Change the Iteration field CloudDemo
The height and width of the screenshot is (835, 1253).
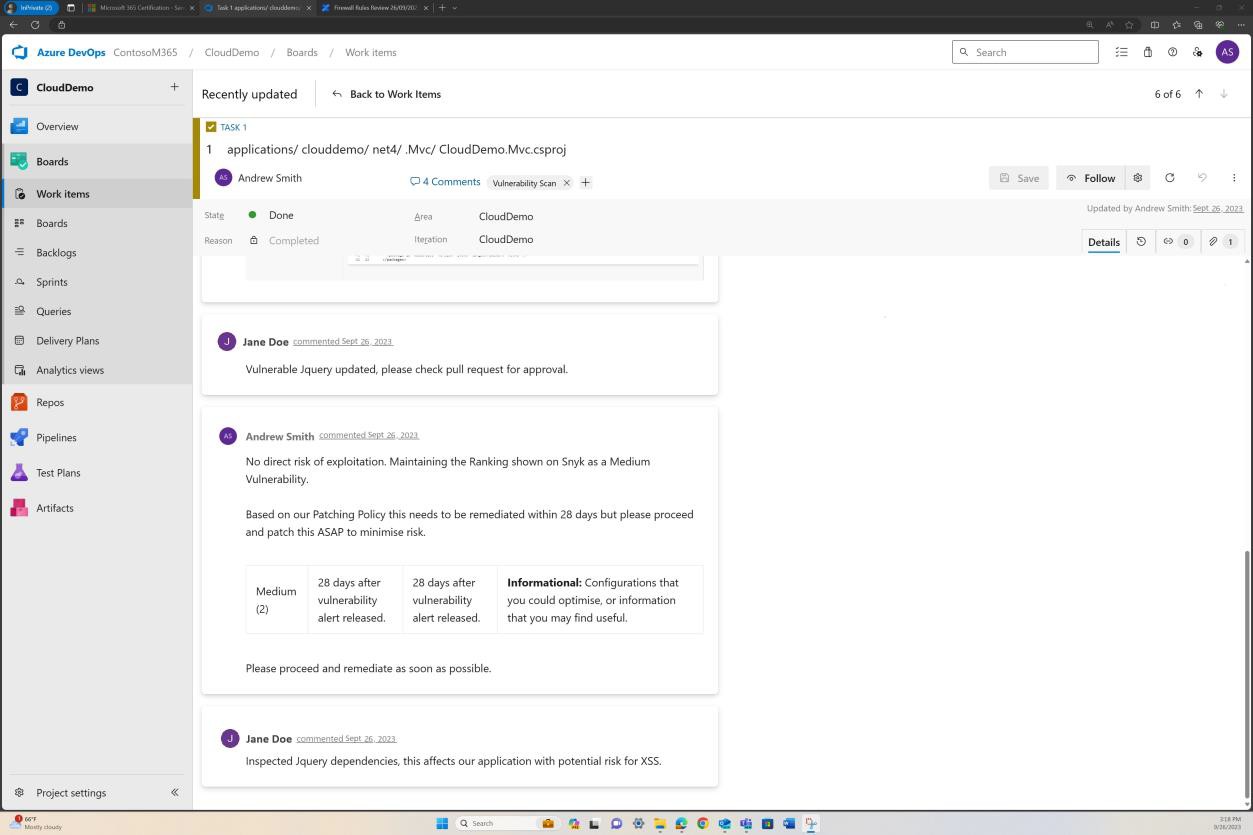click(x=505, y=239)
